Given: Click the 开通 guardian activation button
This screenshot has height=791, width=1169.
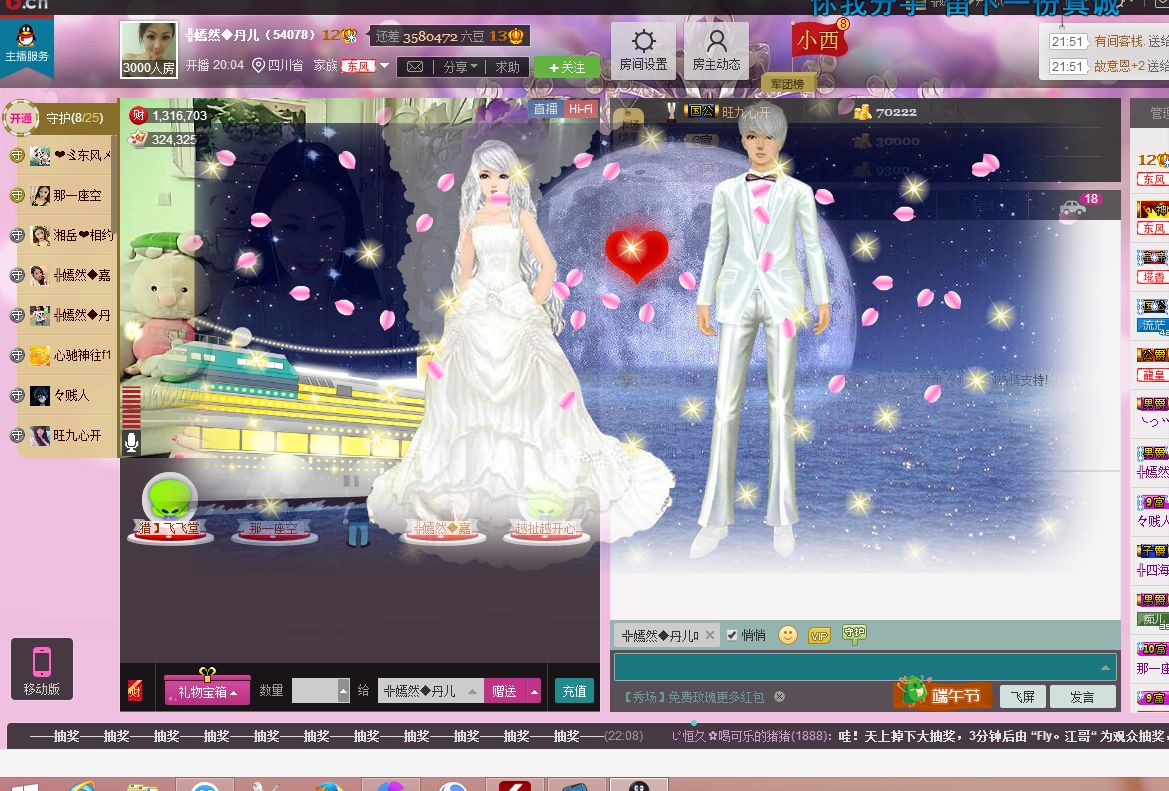Looking at the screenshot, I should [x=21, y=118].
